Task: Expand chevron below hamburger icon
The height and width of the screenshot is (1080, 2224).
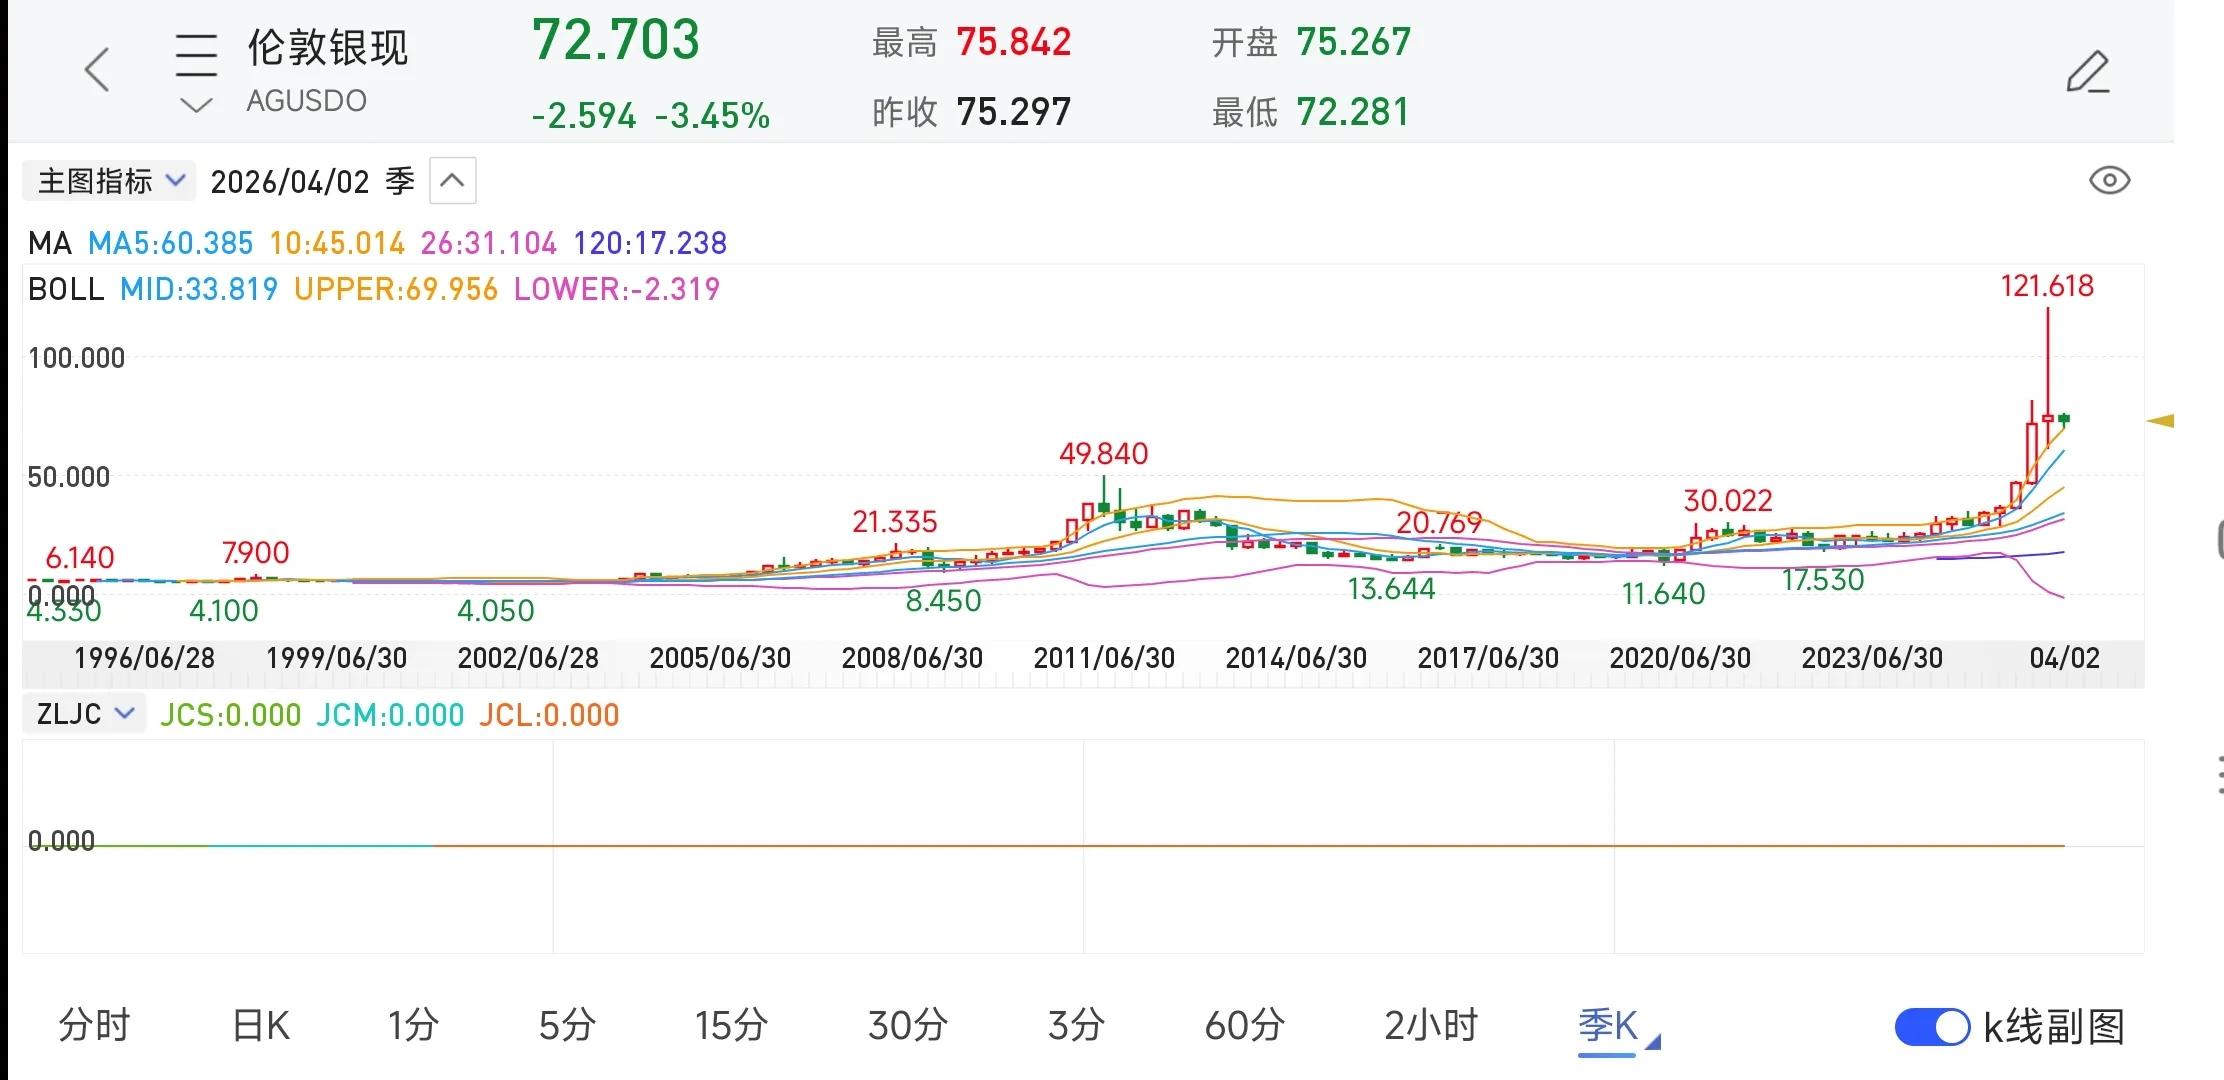Action: click(x=196, y=104)
